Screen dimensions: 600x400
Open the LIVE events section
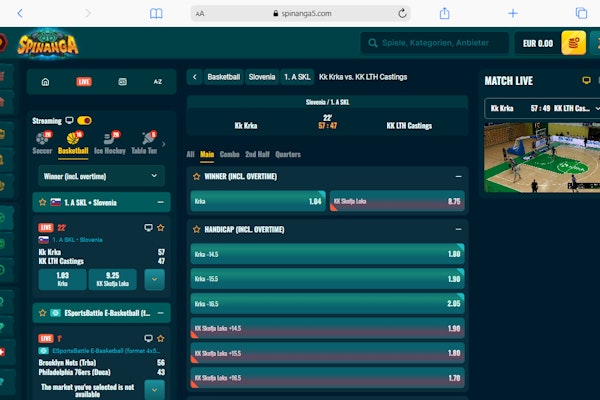84,82
